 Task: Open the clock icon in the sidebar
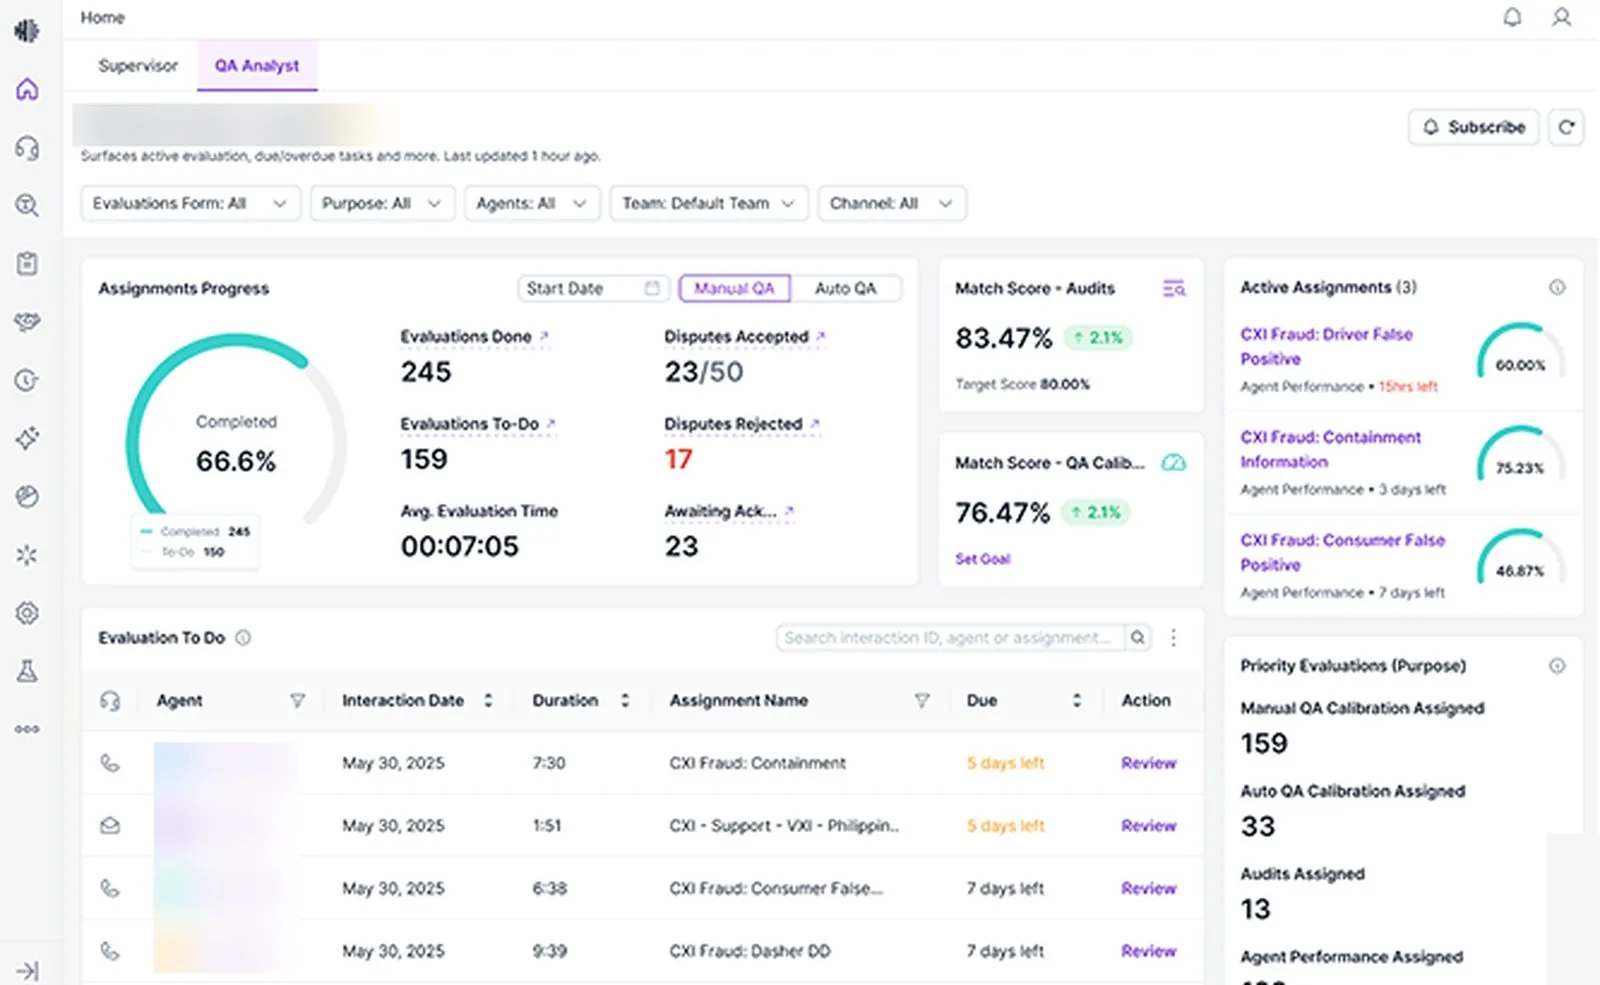coord(28,380)
